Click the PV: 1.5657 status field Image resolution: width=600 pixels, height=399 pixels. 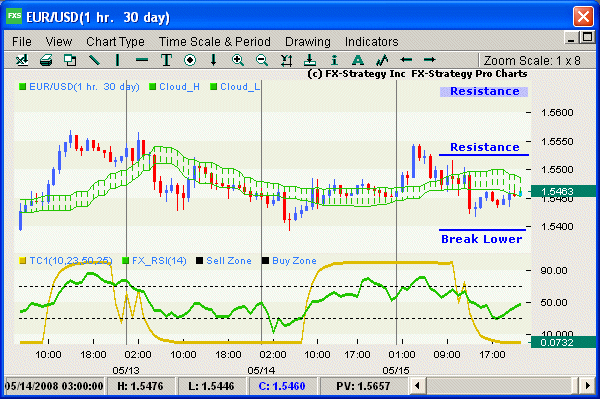coord(364,386)
